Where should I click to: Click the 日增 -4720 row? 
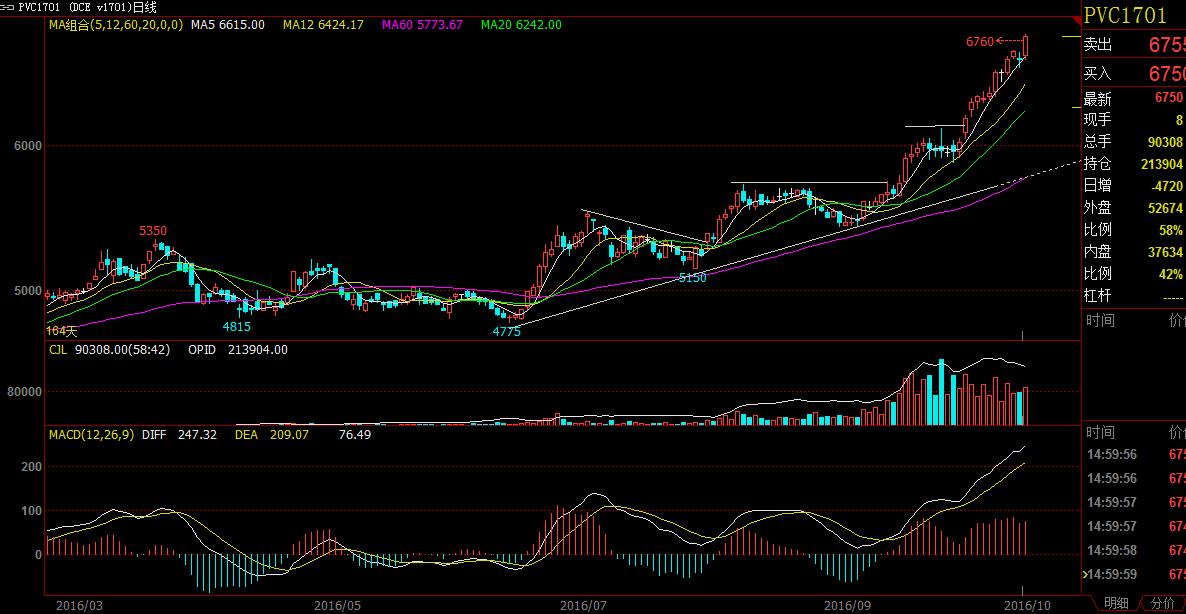pos(1134,186)
